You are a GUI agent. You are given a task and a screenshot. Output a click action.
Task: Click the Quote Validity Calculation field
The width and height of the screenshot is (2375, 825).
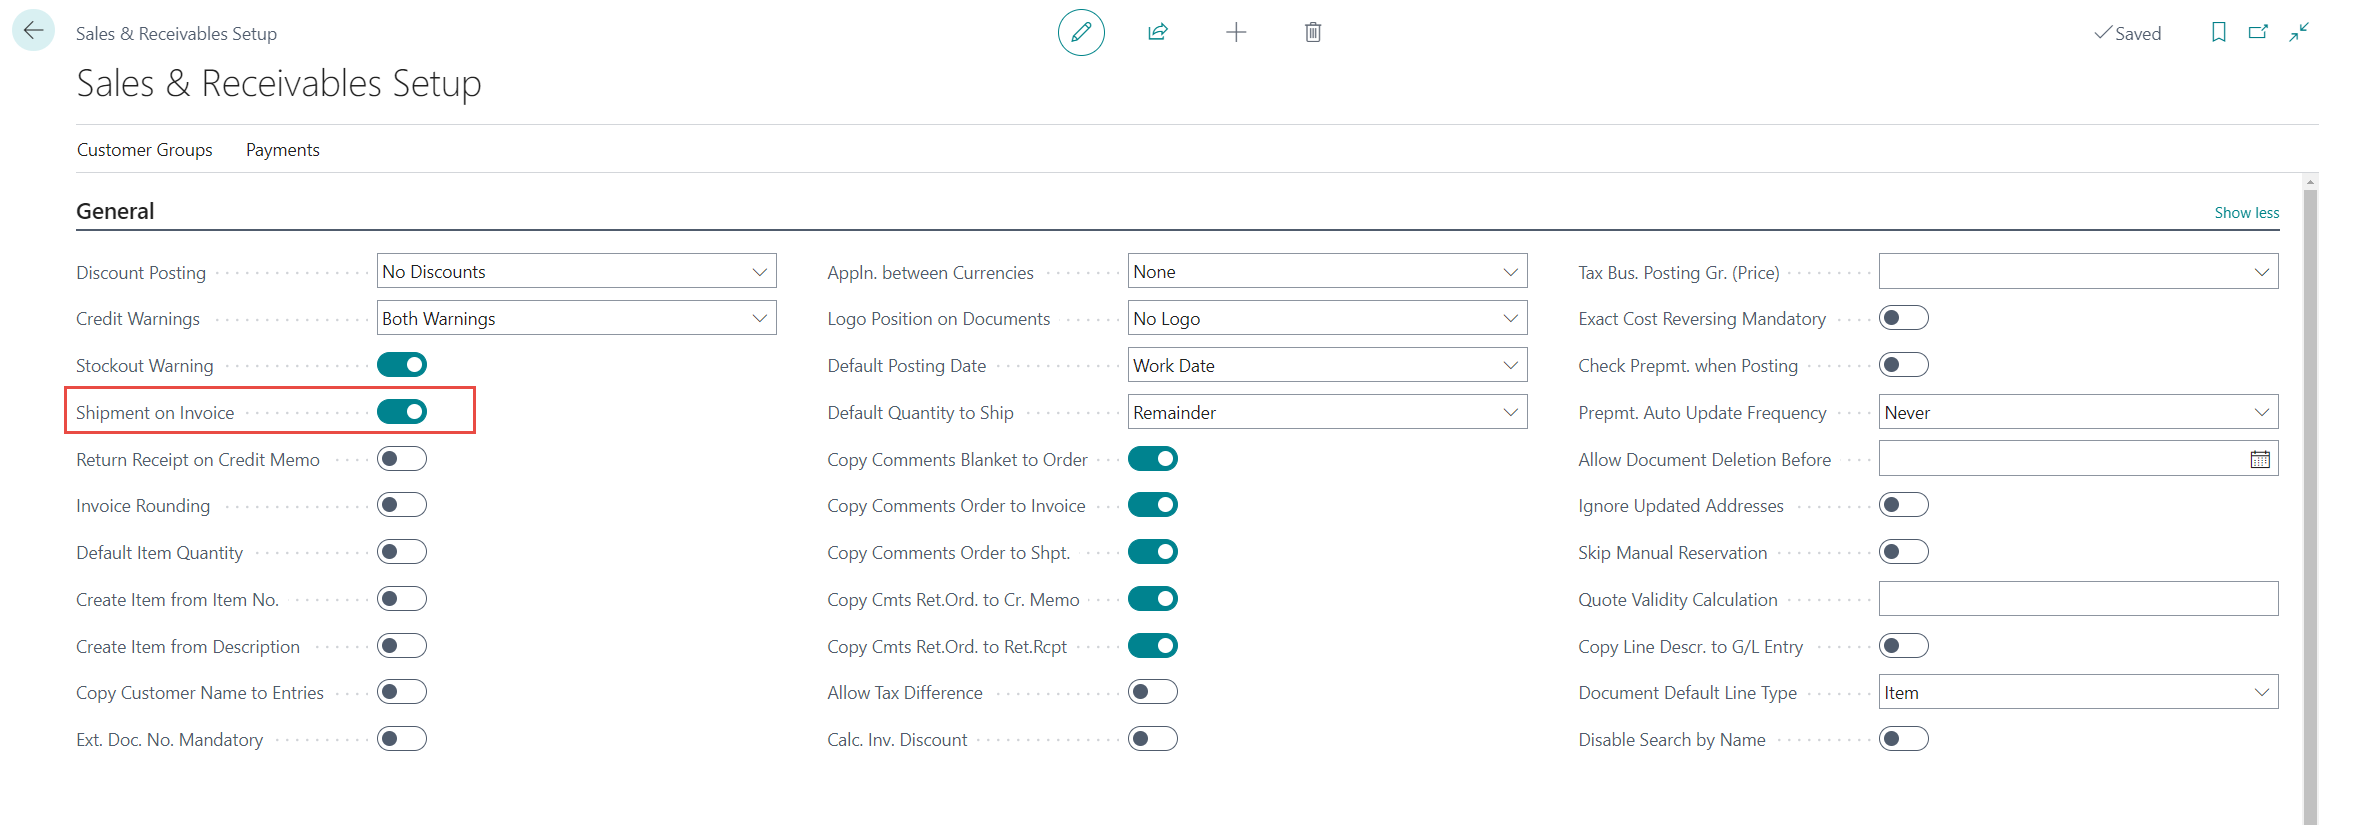[2077, 599]
